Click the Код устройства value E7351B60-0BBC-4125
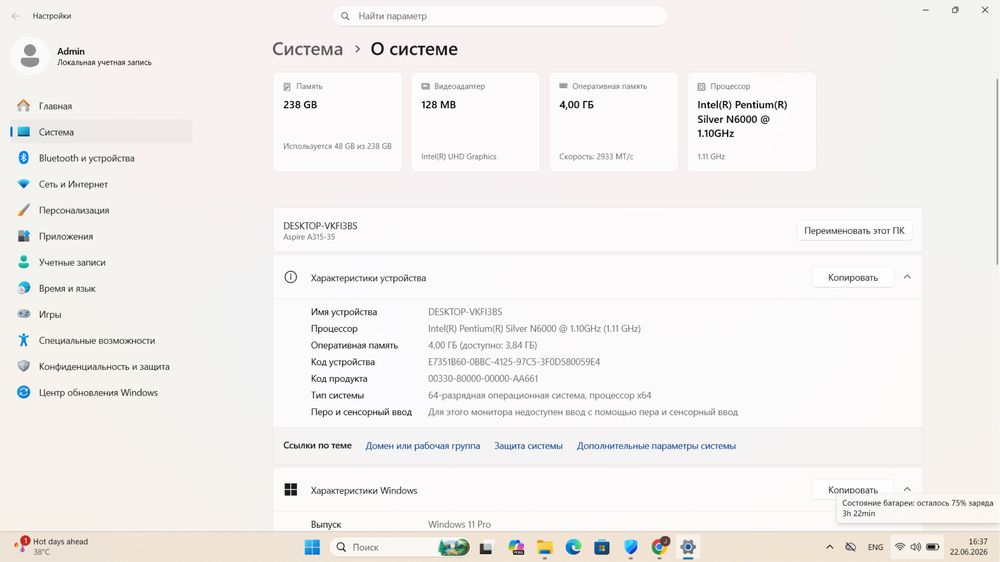Viewport: 1000px width, 562px height. pos(514,362)
